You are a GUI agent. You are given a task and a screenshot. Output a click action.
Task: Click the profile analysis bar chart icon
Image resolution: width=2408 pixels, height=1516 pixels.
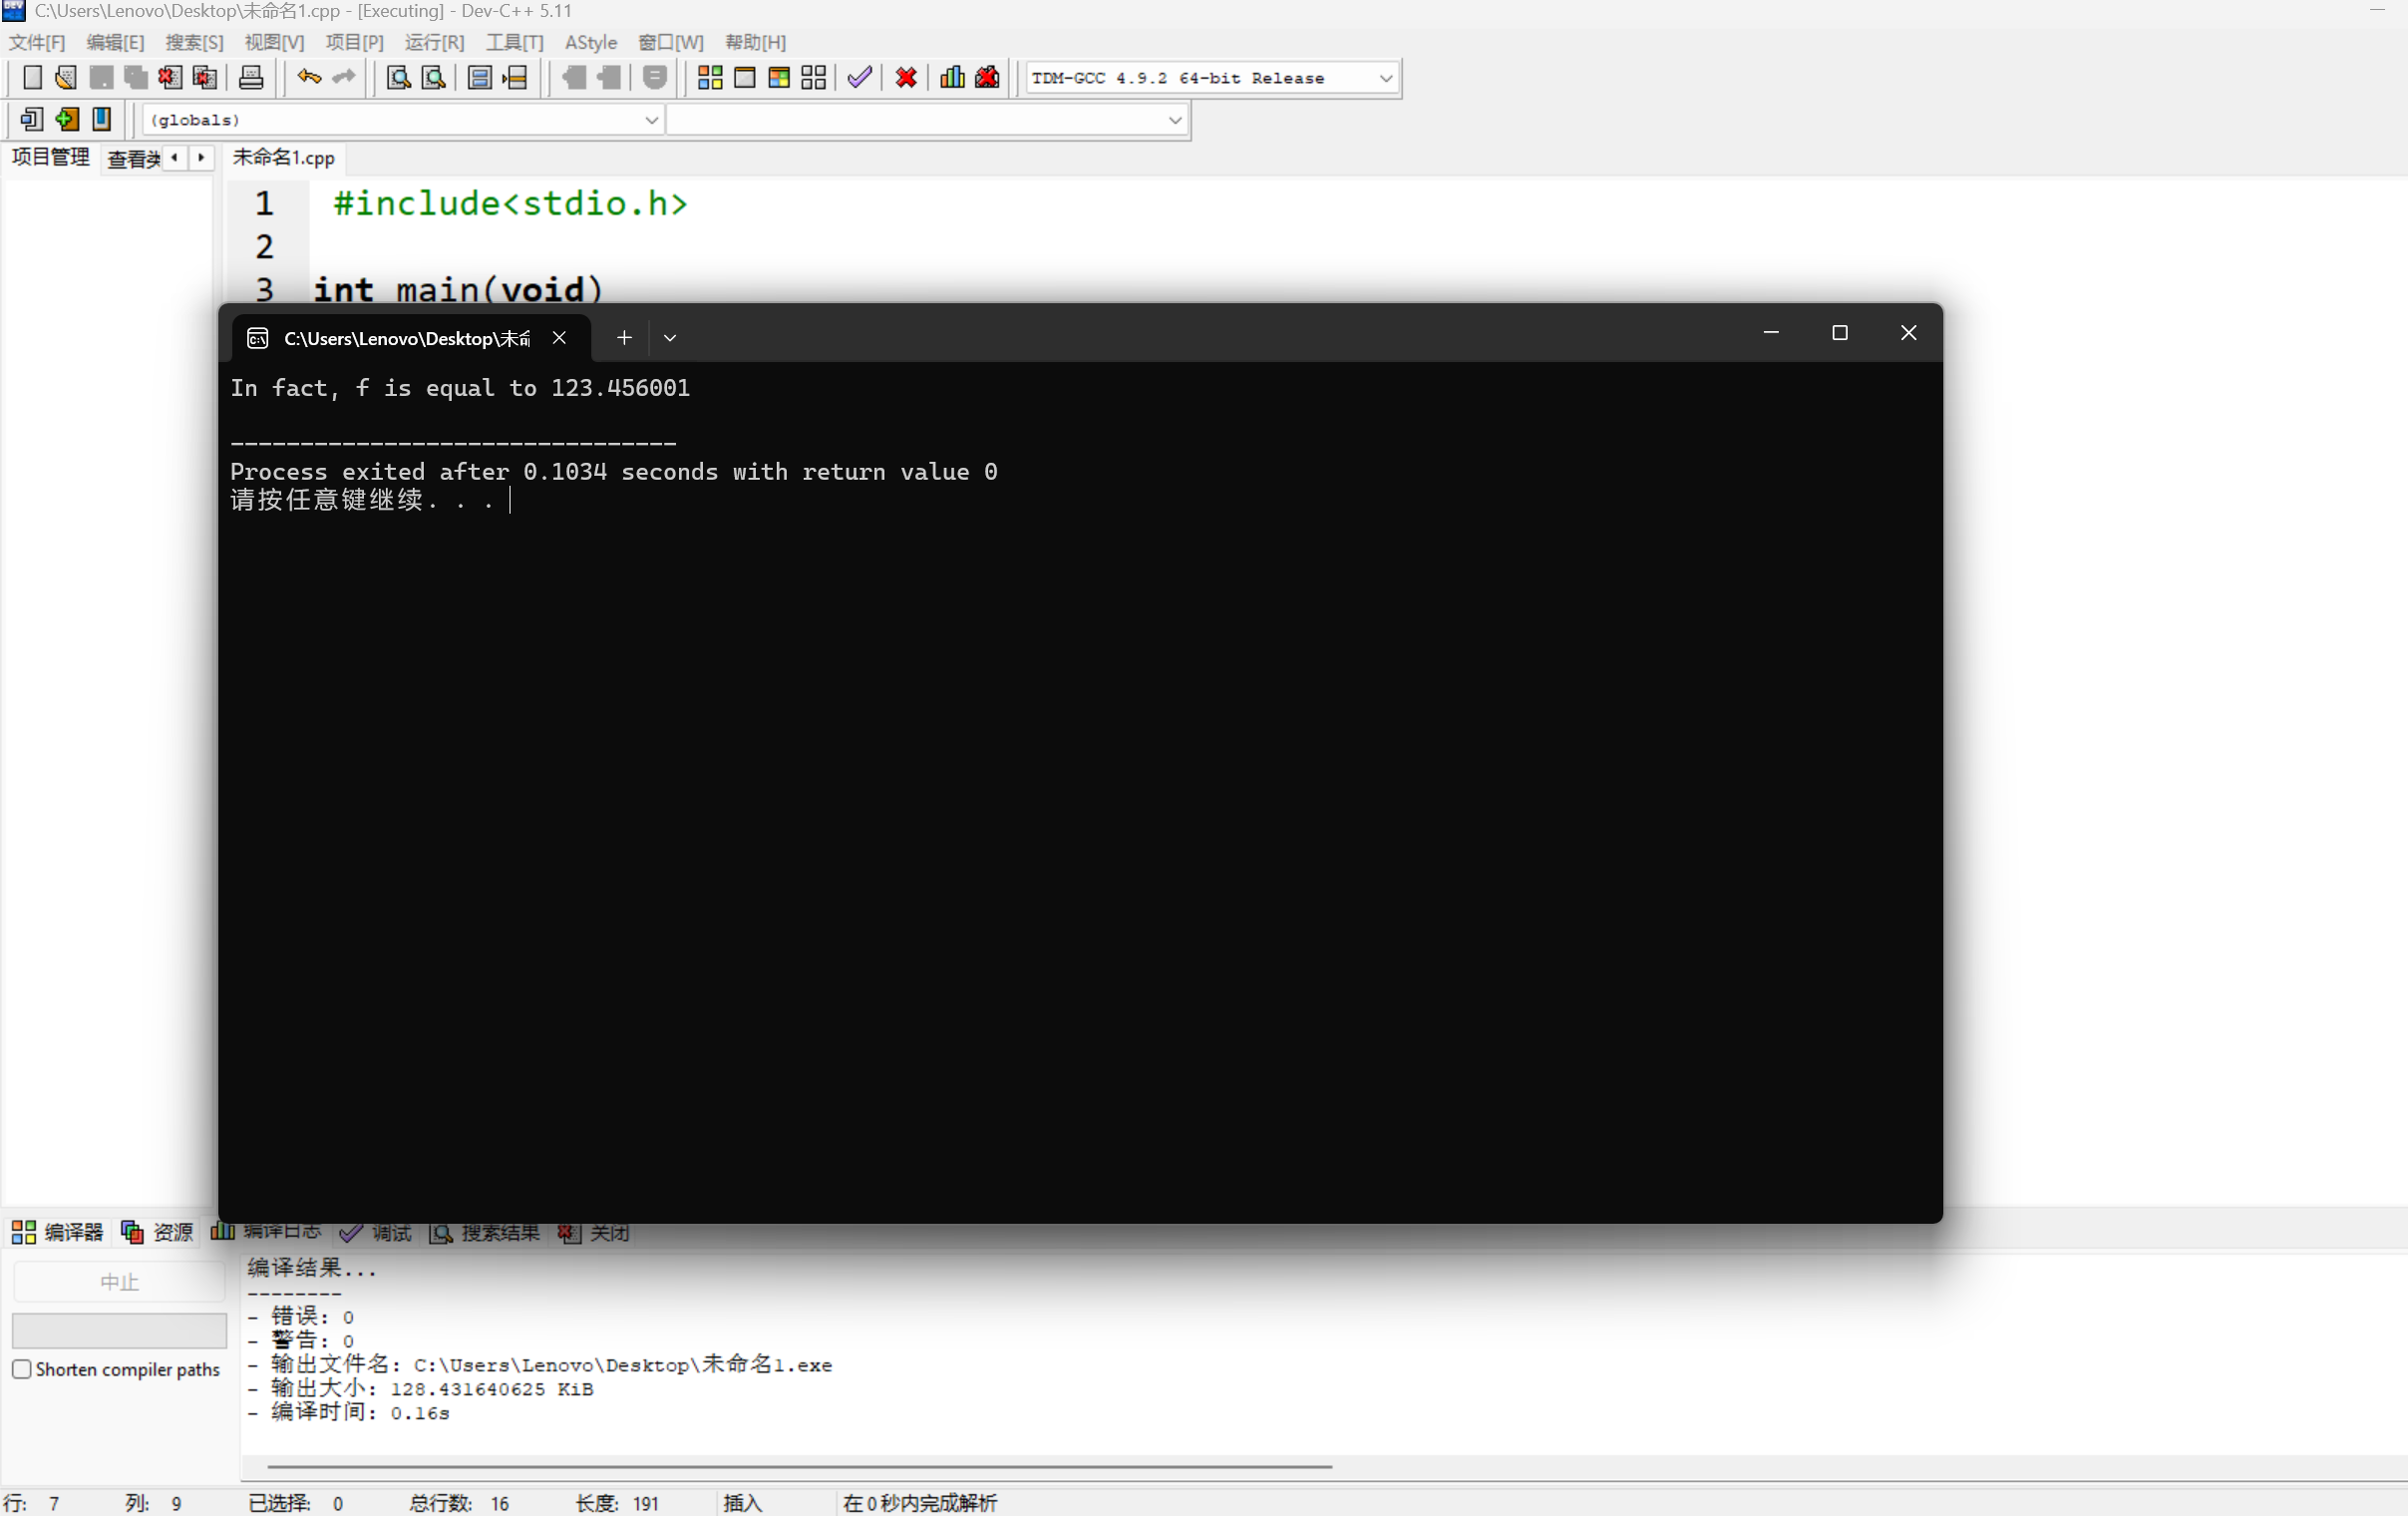click(952, 78)
